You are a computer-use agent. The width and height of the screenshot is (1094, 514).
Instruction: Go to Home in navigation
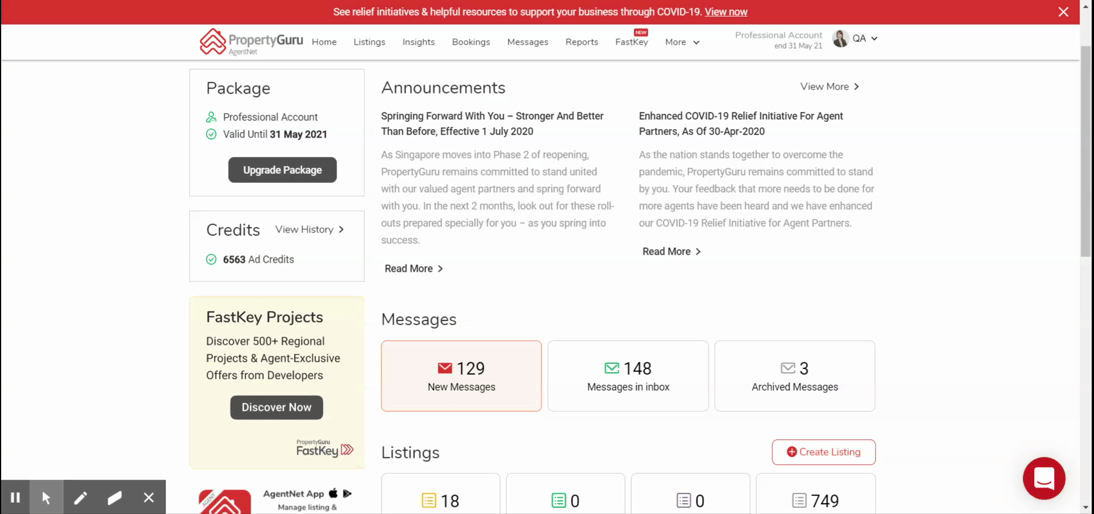[324, 42]
